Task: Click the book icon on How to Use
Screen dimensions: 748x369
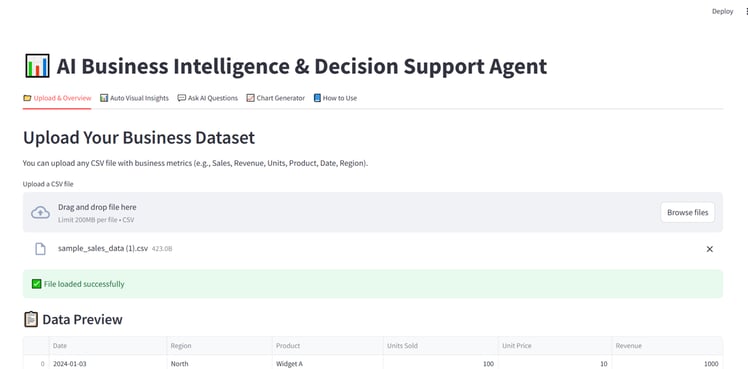Action: click(317, 98)
